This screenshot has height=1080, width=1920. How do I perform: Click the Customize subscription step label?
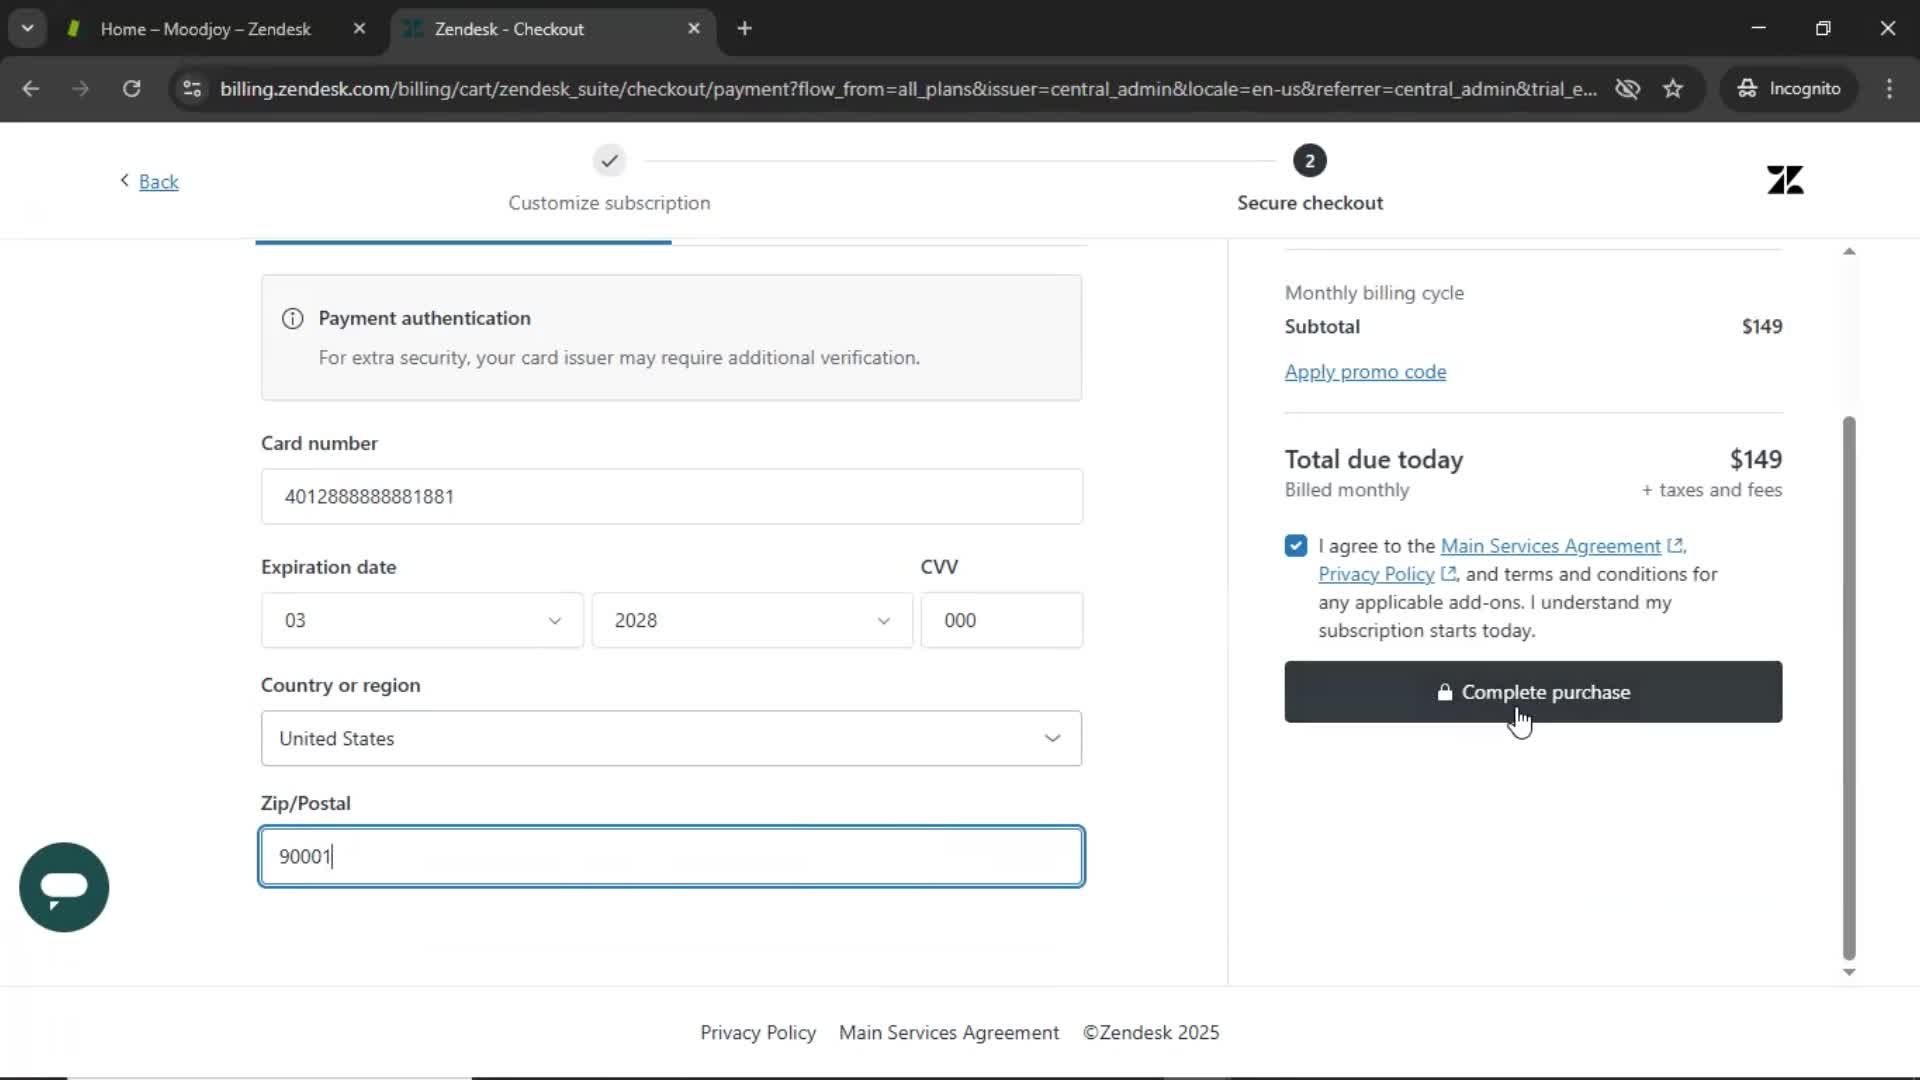(609, 203)
